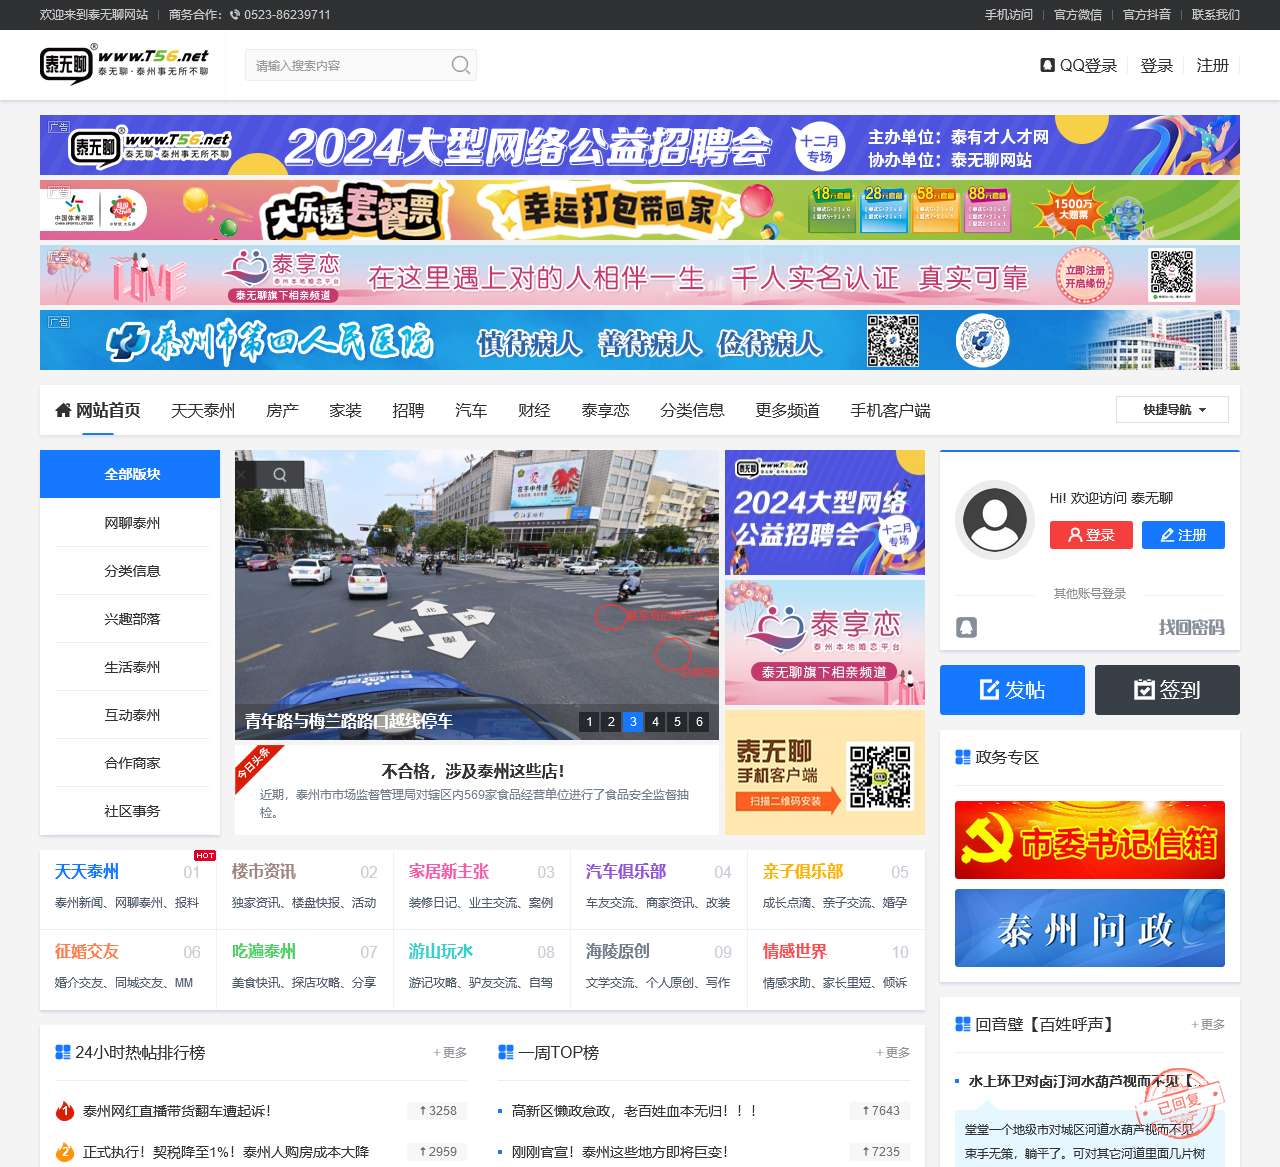Click the 24小时热帖排行榜 grid icon

(x=63, y=1052)
